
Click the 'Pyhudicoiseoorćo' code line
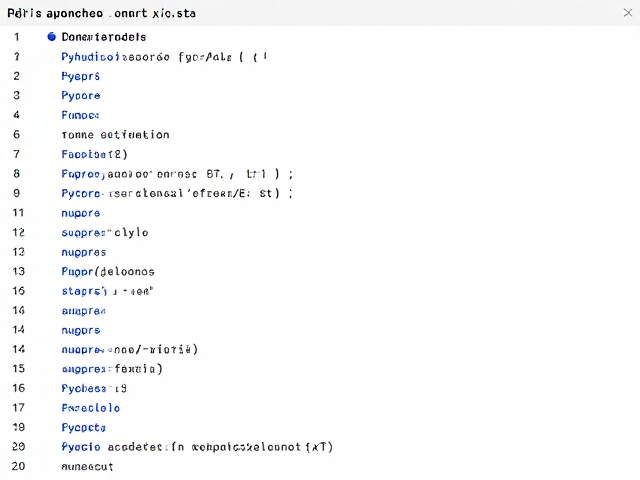coord(164,57)
